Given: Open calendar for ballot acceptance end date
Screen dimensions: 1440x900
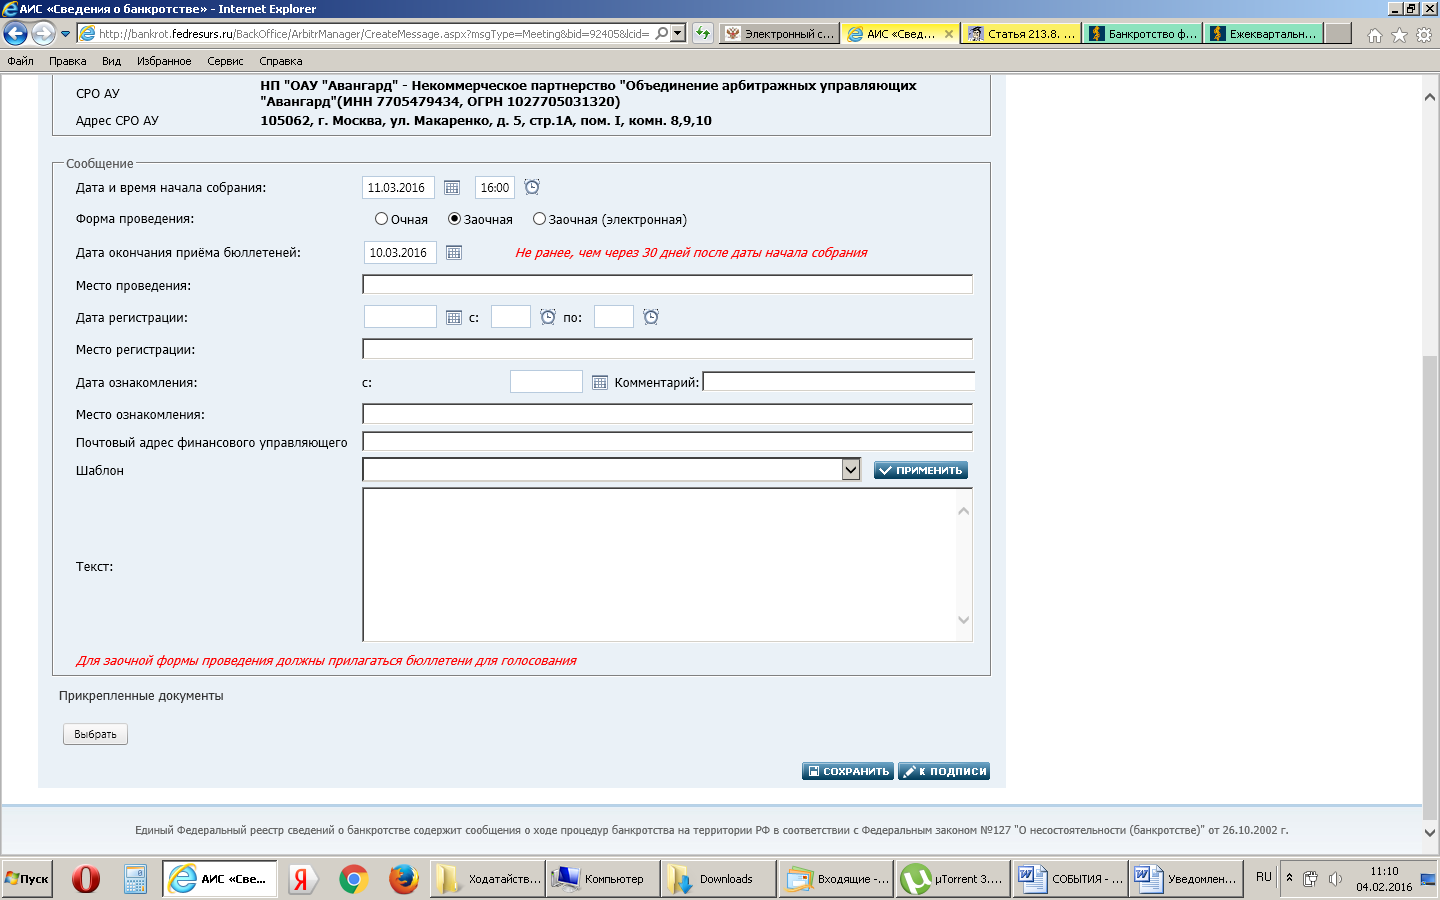Looking at the screenshot, I should (454, 253).
